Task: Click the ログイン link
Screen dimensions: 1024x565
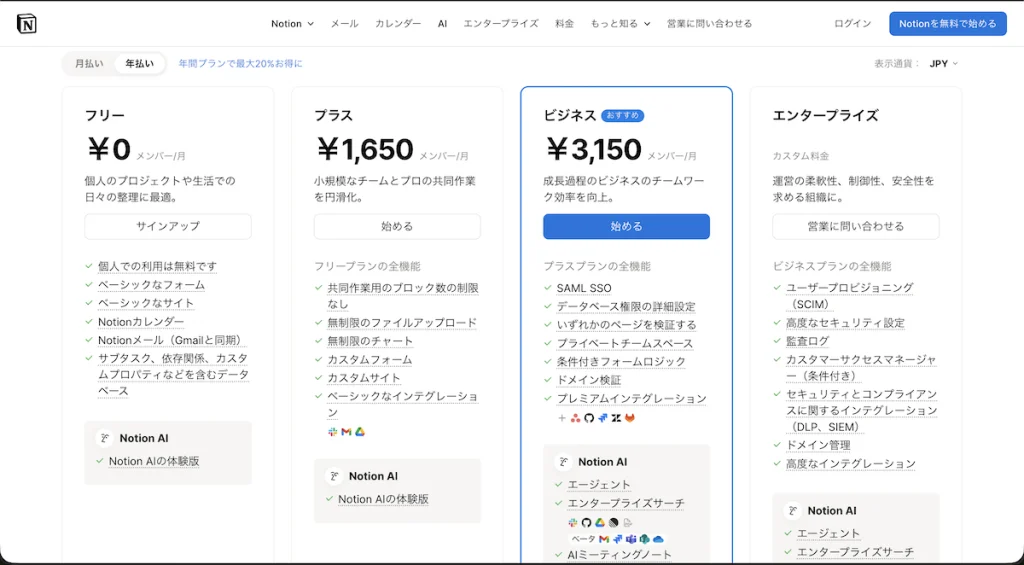Action: [852, 24]
